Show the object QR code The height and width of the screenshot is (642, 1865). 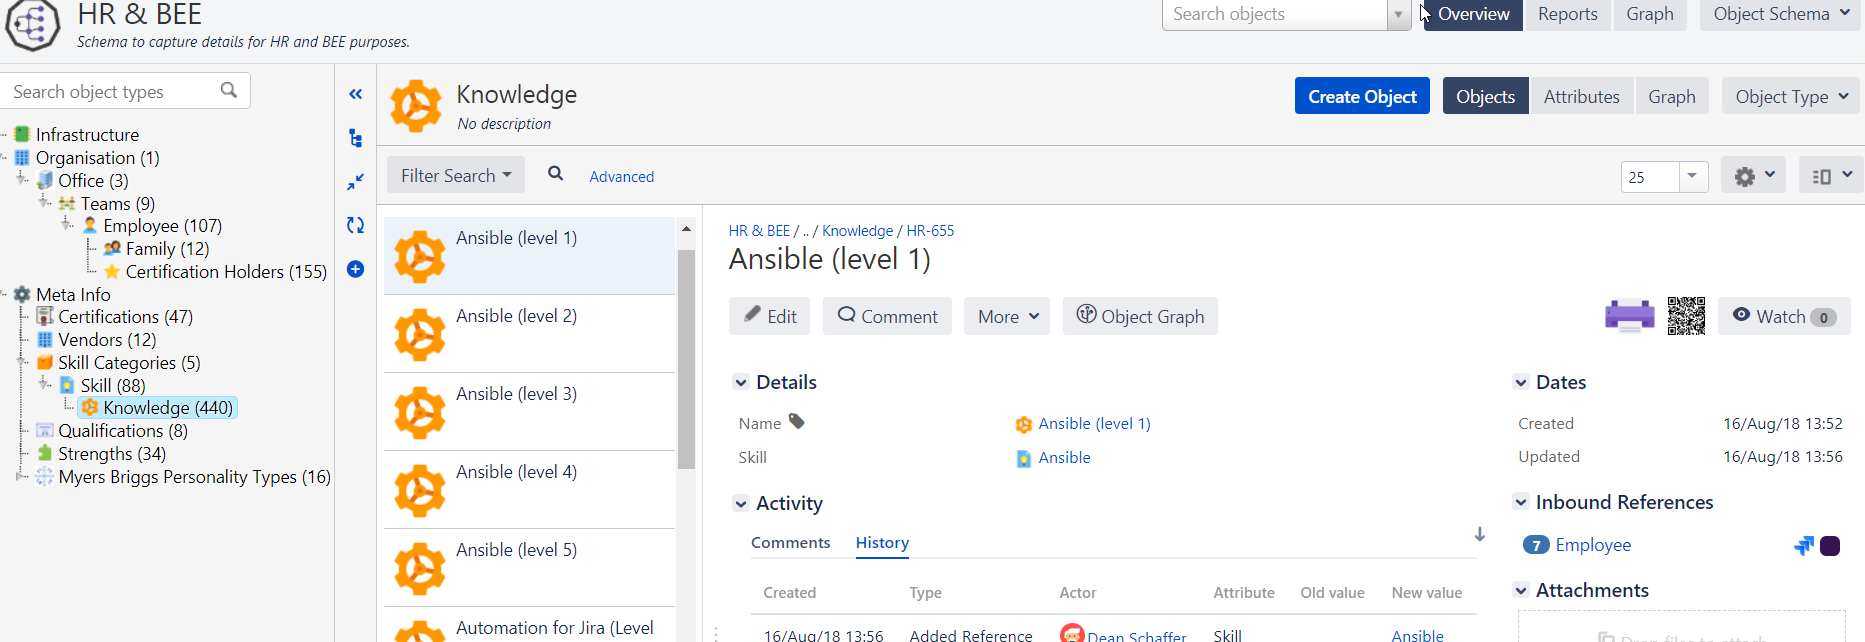tap(1686, 316)
